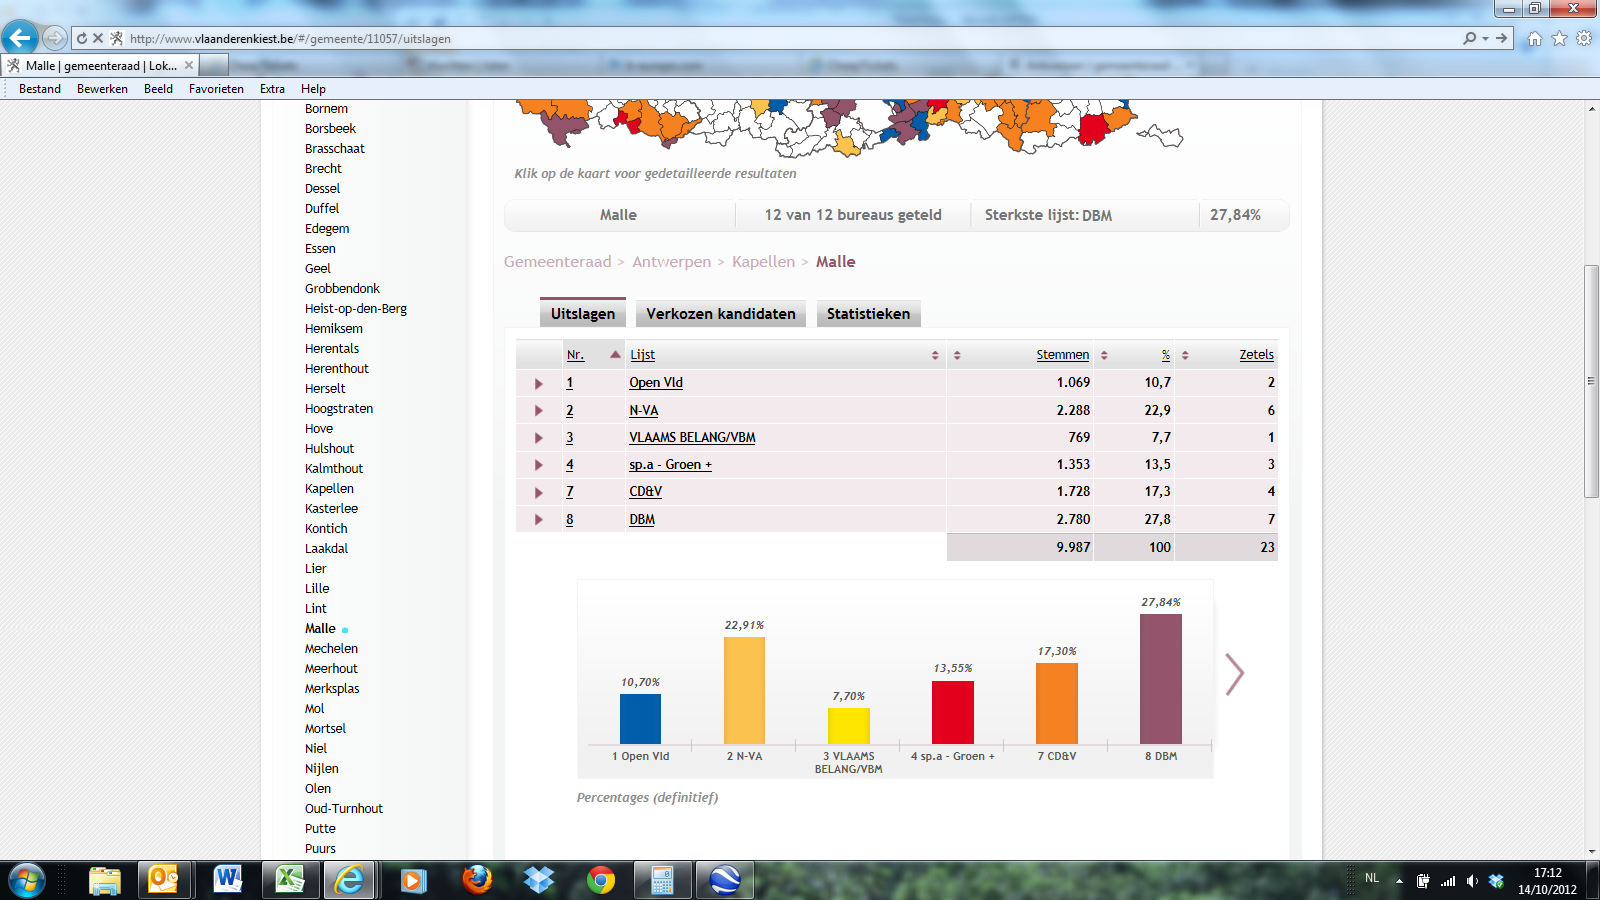Viewport: 1600px width, 900px height.
Task: Open favorites star icon
Action: (x=1559, y=39)
